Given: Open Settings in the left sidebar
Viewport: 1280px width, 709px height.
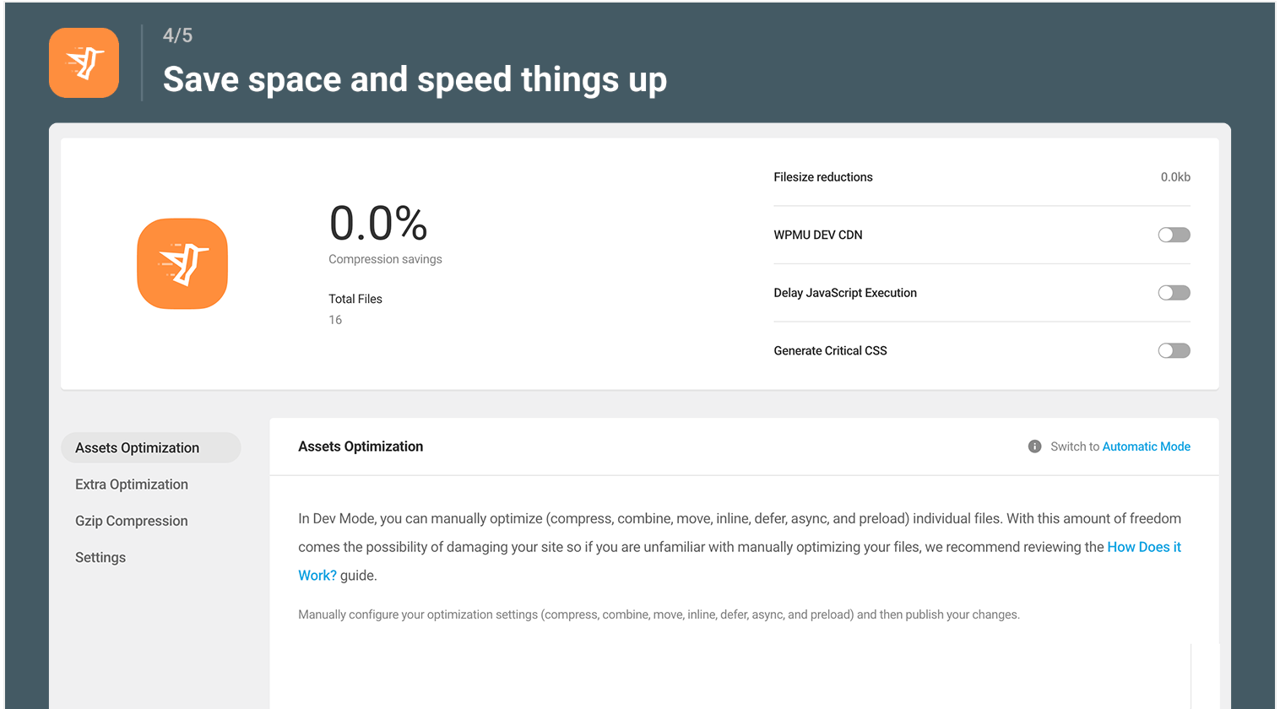Looking at the screenshot, I should 100,557.
